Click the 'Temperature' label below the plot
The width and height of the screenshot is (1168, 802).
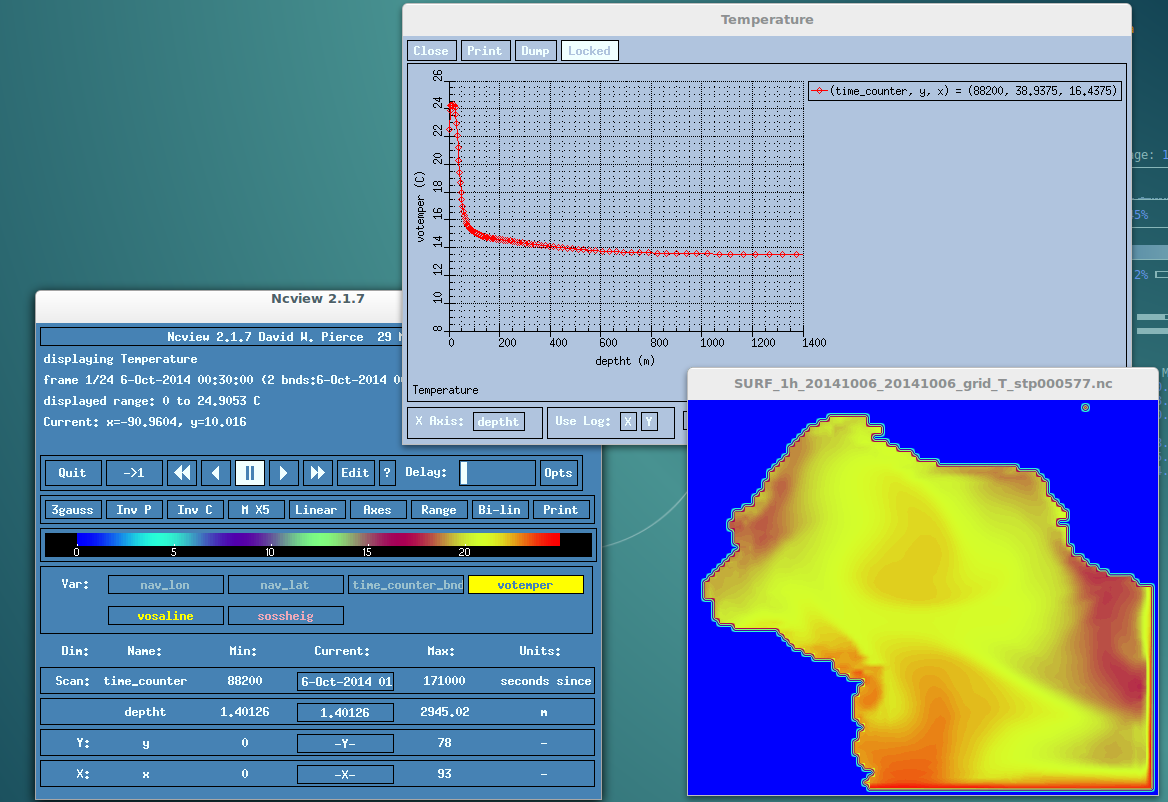[445, 390]
